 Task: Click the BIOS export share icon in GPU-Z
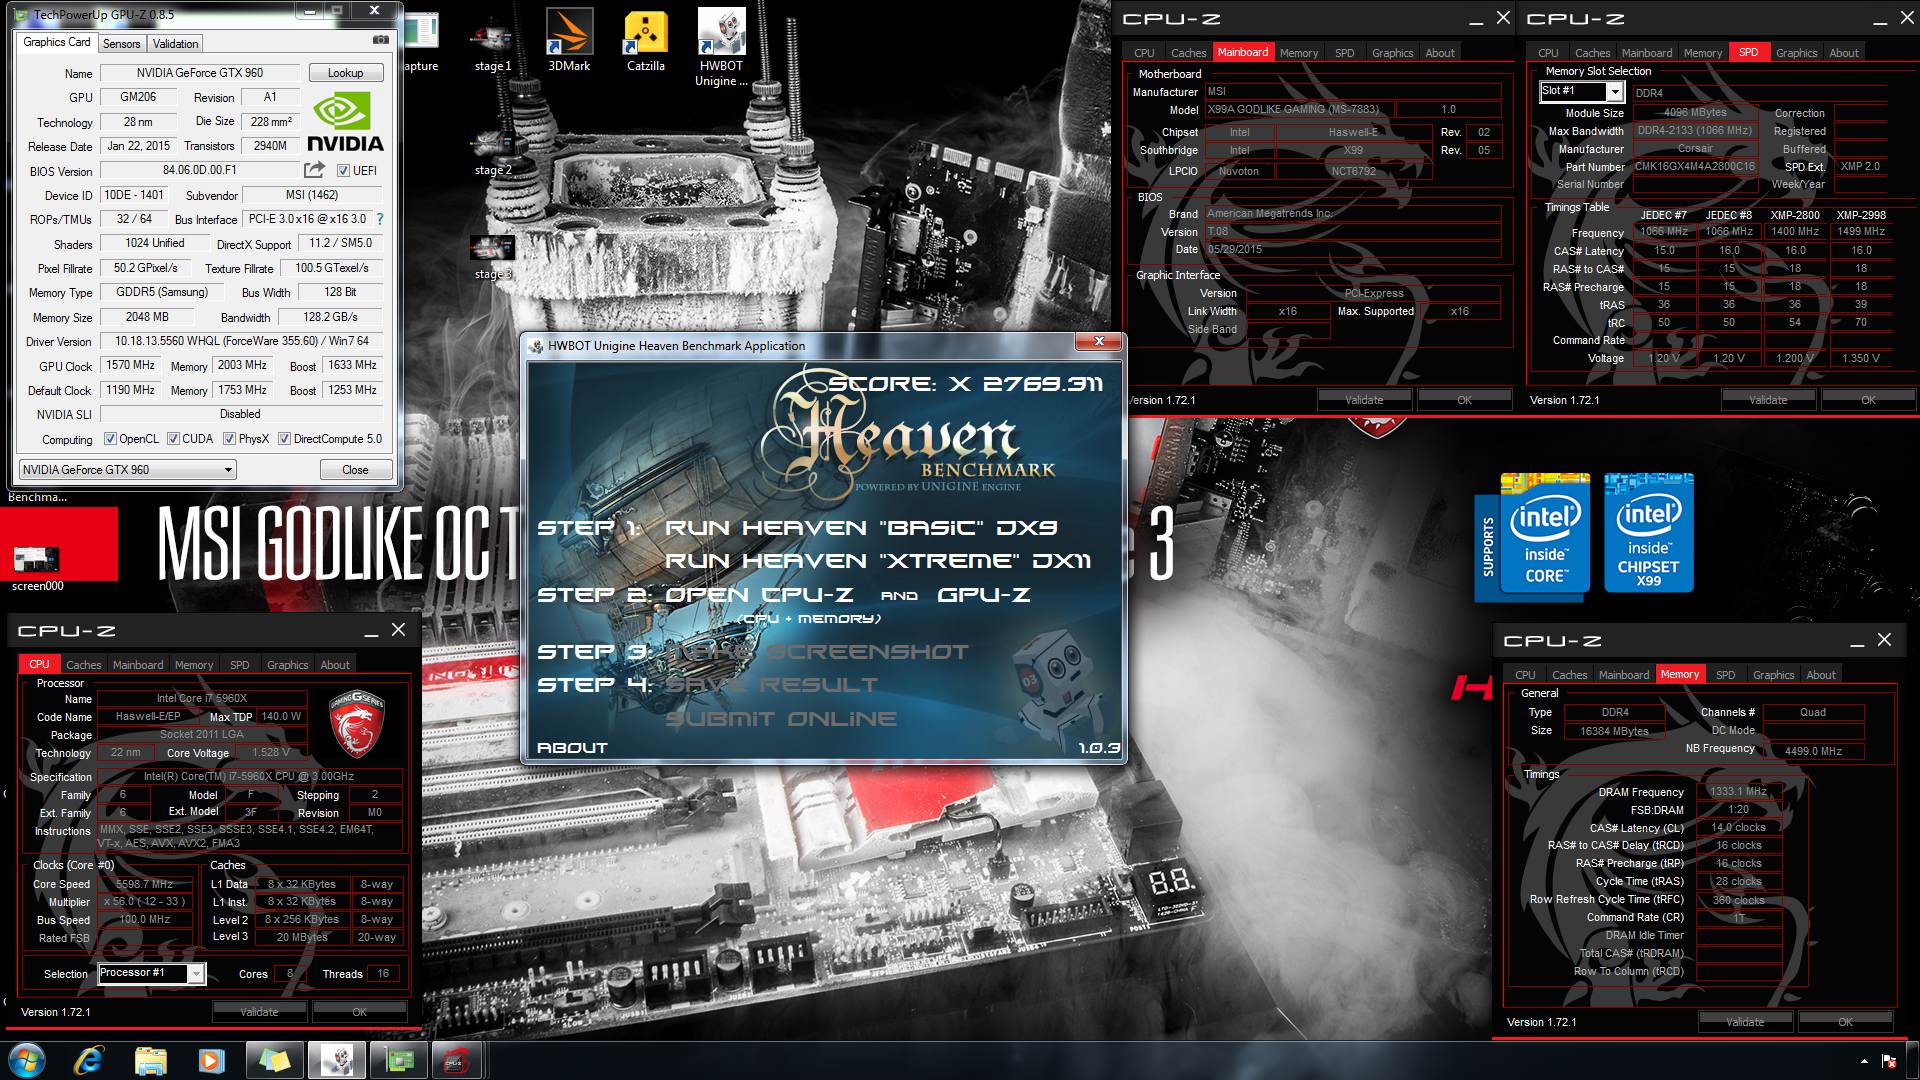314,170
